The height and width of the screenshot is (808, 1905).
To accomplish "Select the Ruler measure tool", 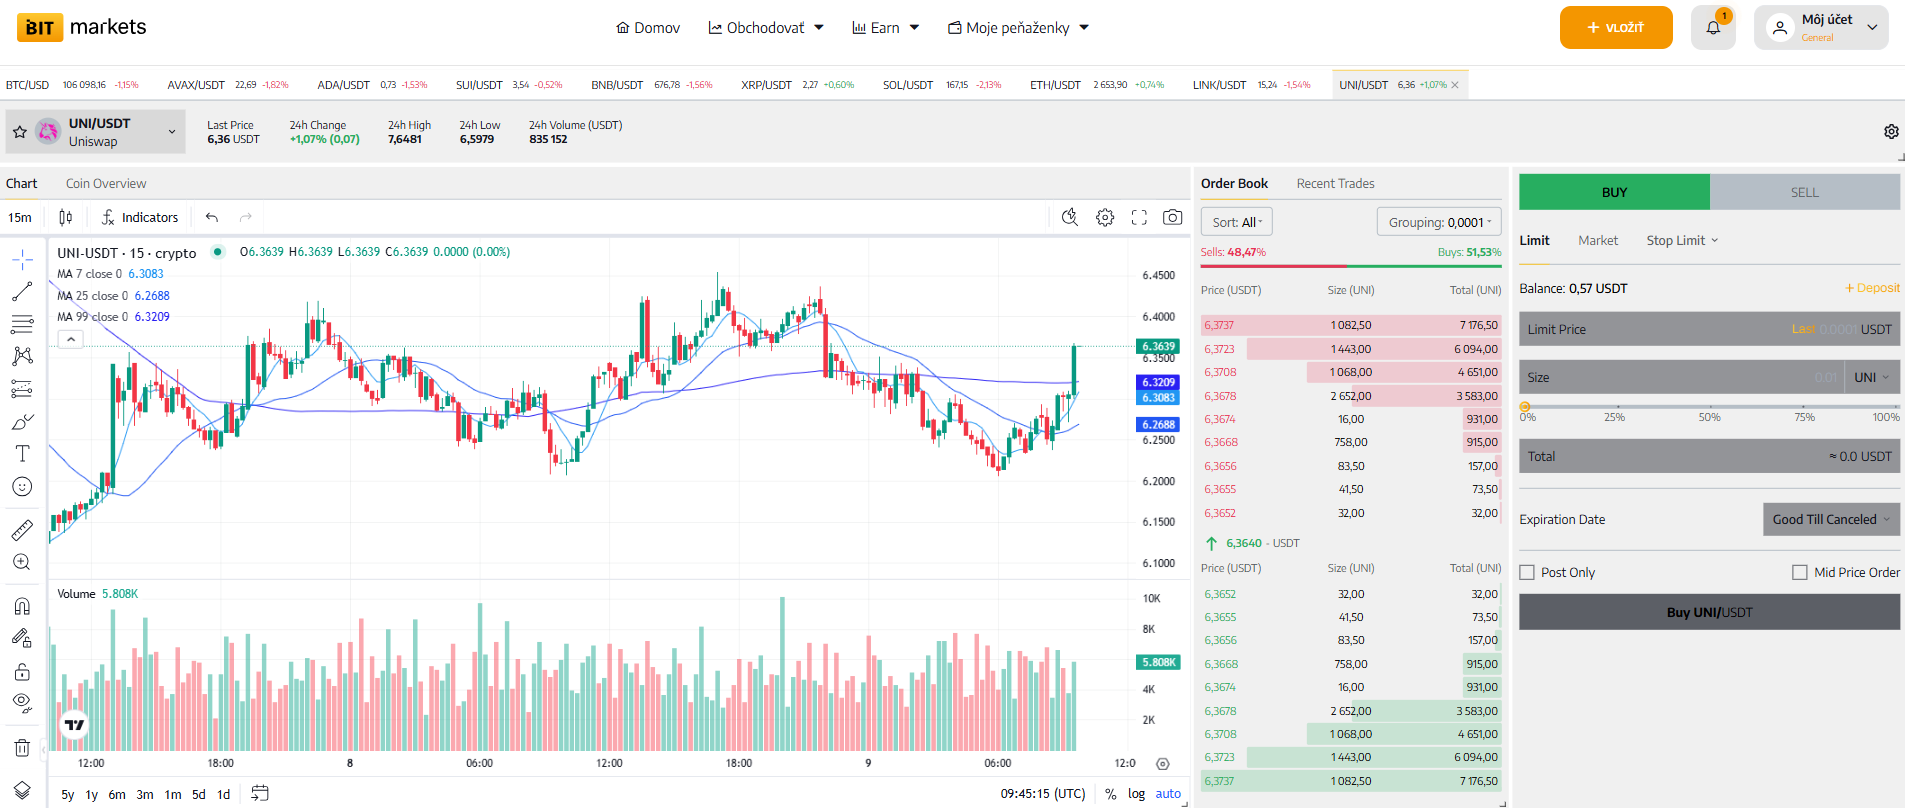I will tap(22, 529).
